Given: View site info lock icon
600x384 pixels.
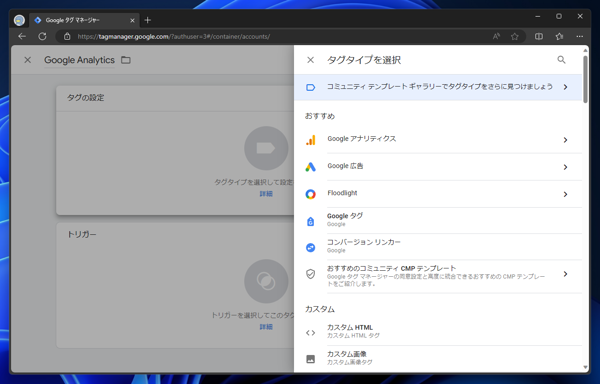Looking at the screenshot, I should tap(67, 36).
